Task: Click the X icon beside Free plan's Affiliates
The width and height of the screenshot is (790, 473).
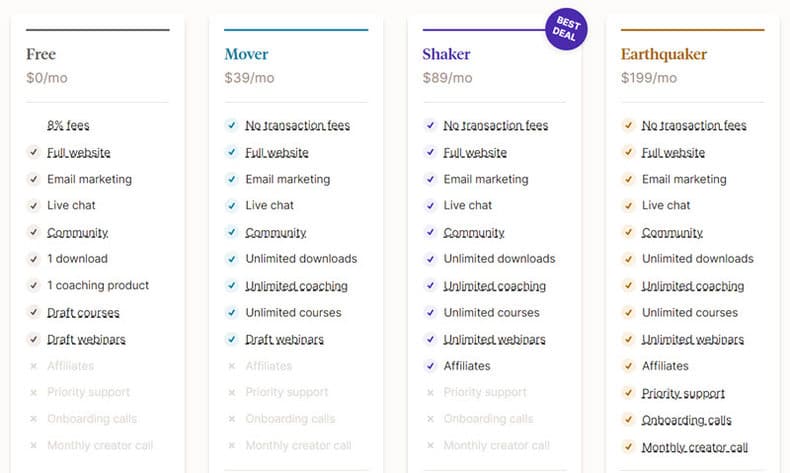Action: click(34, 366)
